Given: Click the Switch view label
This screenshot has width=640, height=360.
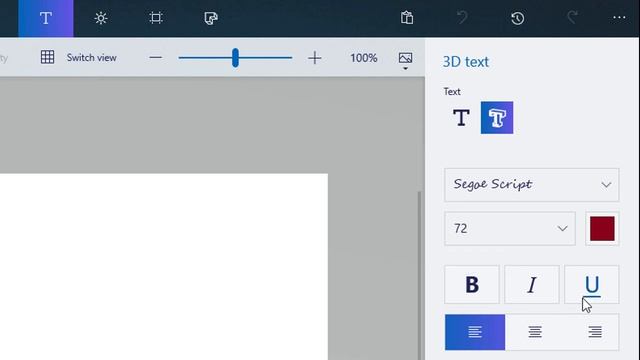Looking at the screenshot, I should click(91, 58).
